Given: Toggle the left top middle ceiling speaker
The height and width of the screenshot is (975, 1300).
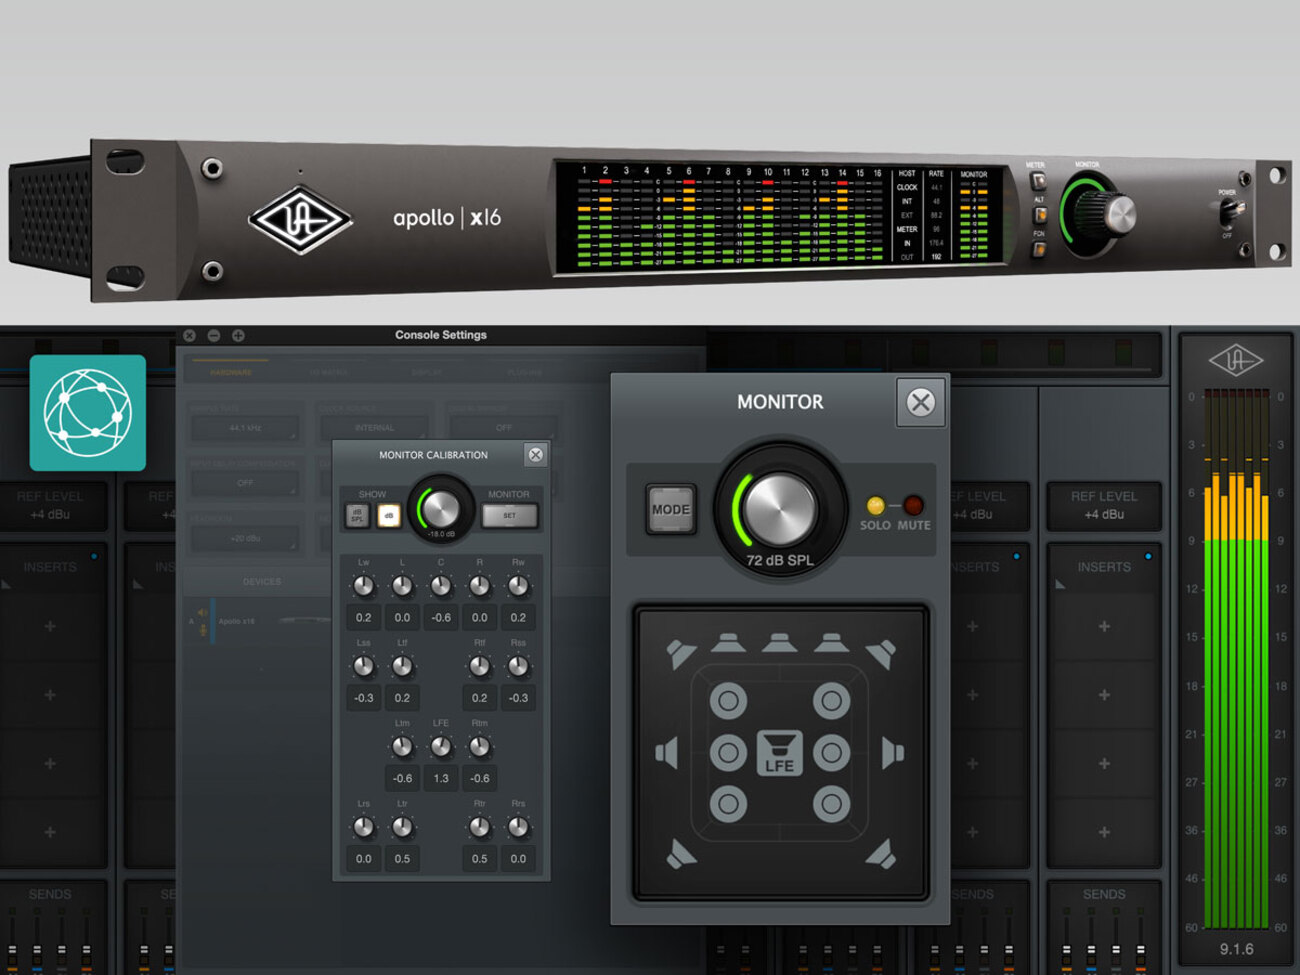Looking at the screenshot, I should (x=728, y=752).
